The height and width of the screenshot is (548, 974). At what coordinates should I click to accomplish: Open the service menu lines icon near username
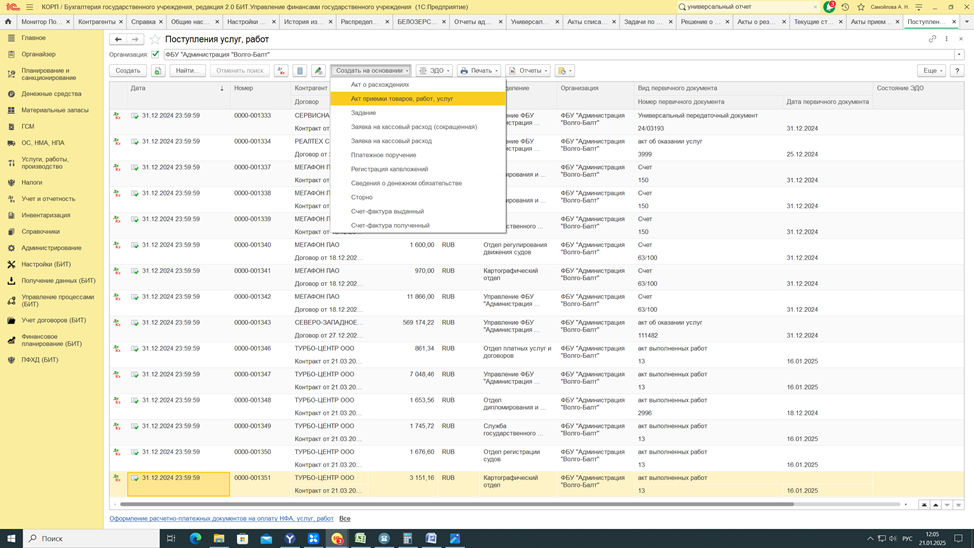pos(919,7)
